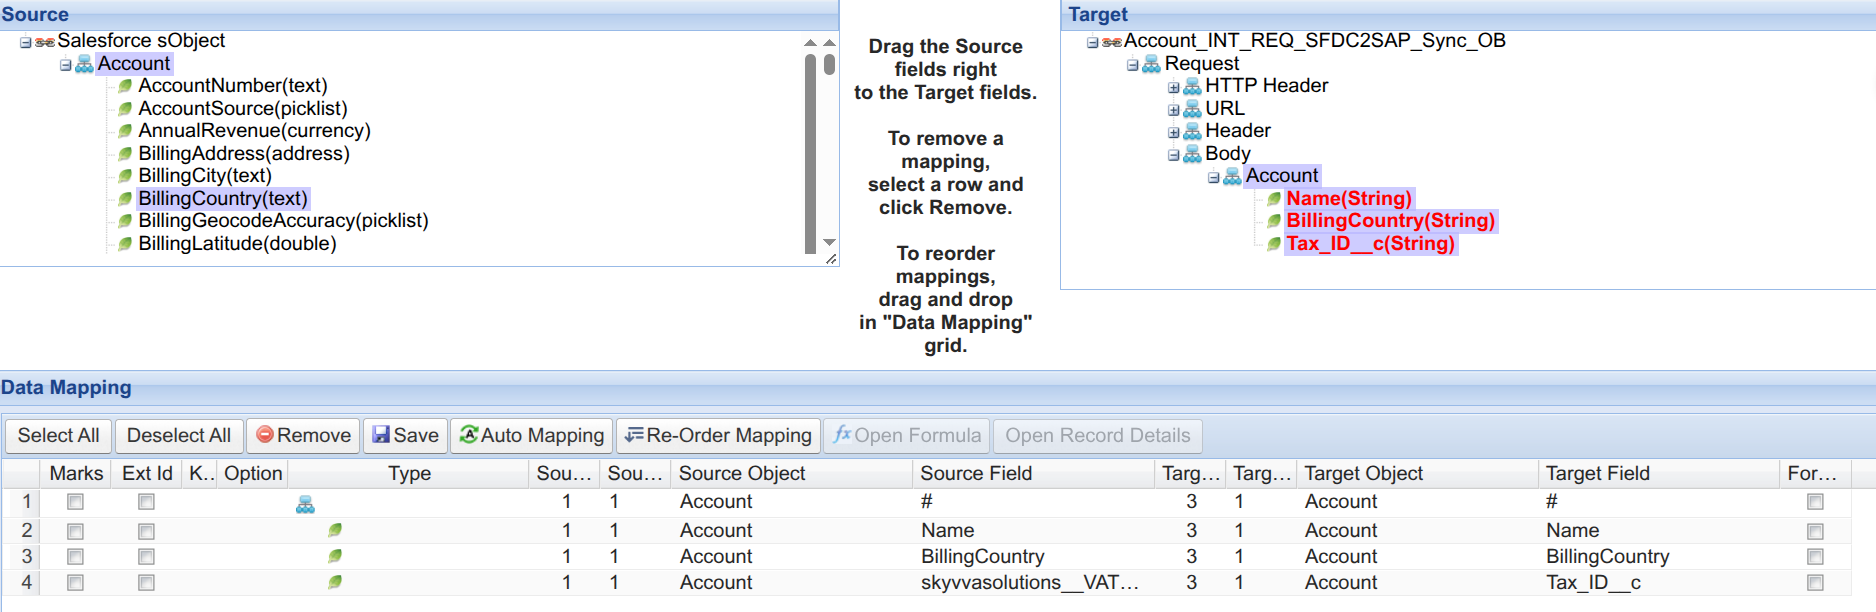Collapse the Body node in Target
Image resolution: width=1876 pixels, height=612 pixels.
tap(1174, 155)
